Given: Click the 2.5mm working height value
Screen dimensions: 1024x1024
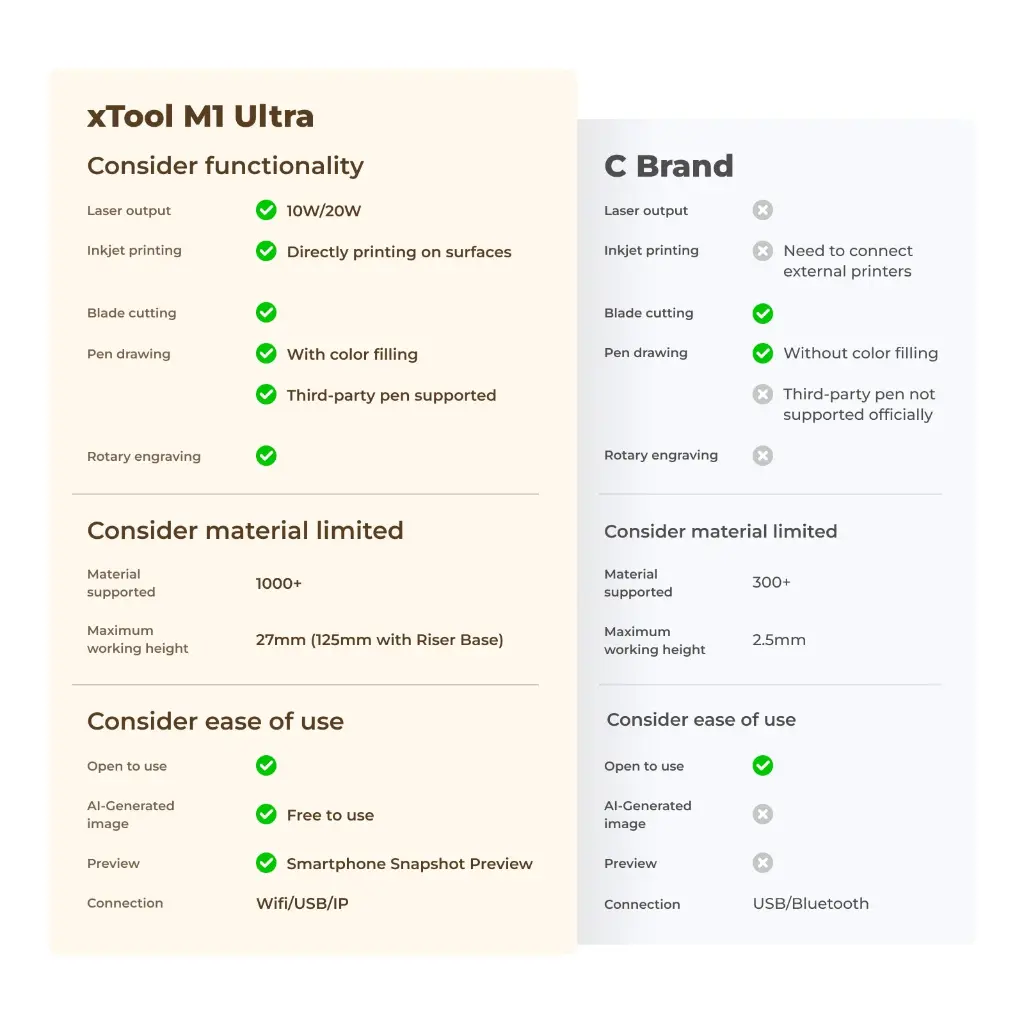Looking at the screenshot, I should coord(778,640).
